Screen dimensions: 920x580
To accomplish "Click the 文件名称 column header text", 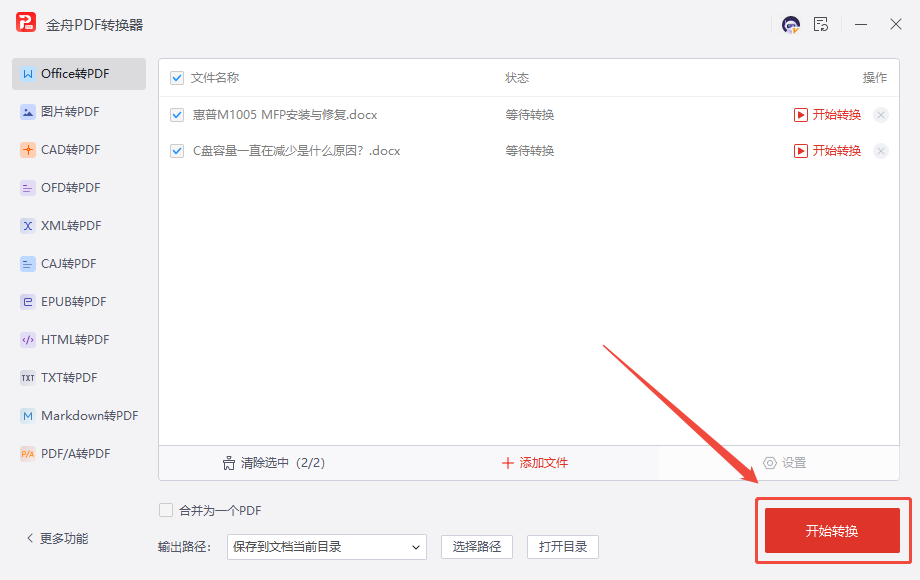I will pyautogui.click(x=215, y=78).
